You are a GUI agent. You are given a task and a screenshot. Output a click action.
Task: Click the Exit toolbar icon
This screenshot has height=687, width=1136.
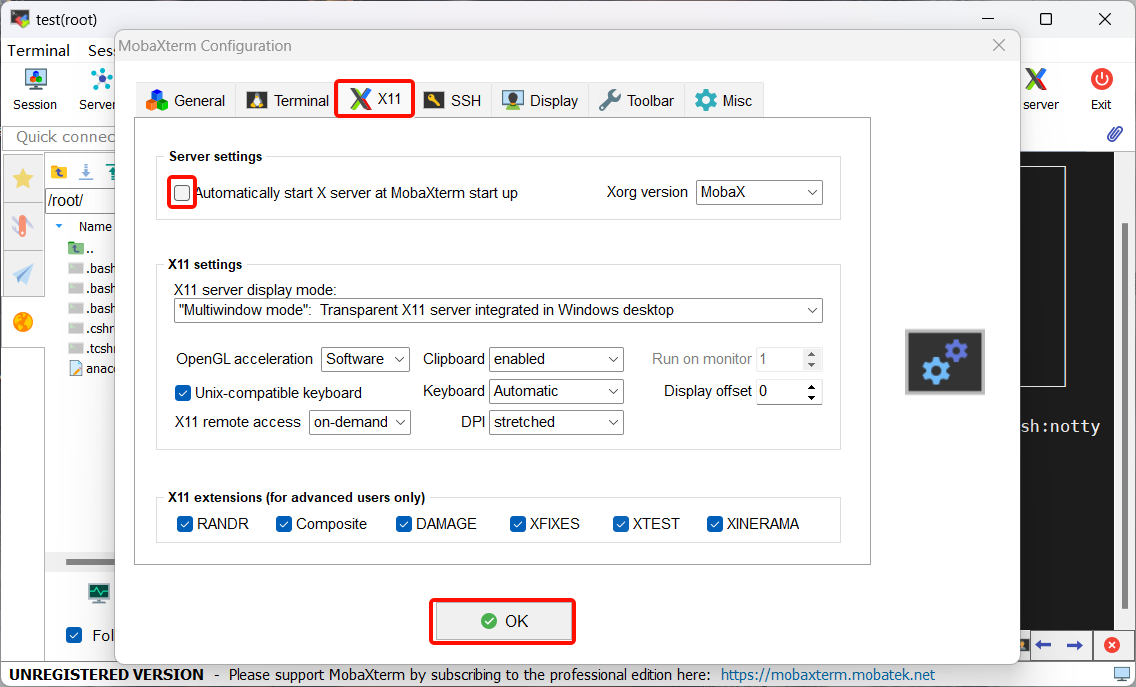pos(1101,90)
